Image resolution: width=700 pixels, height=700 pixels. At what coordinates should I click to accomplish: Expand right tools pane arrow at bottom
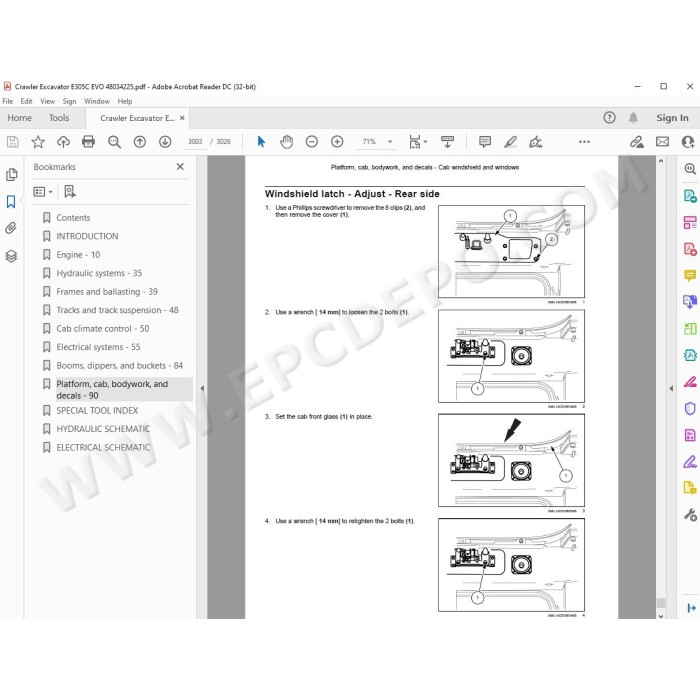(x=691, y=608)
